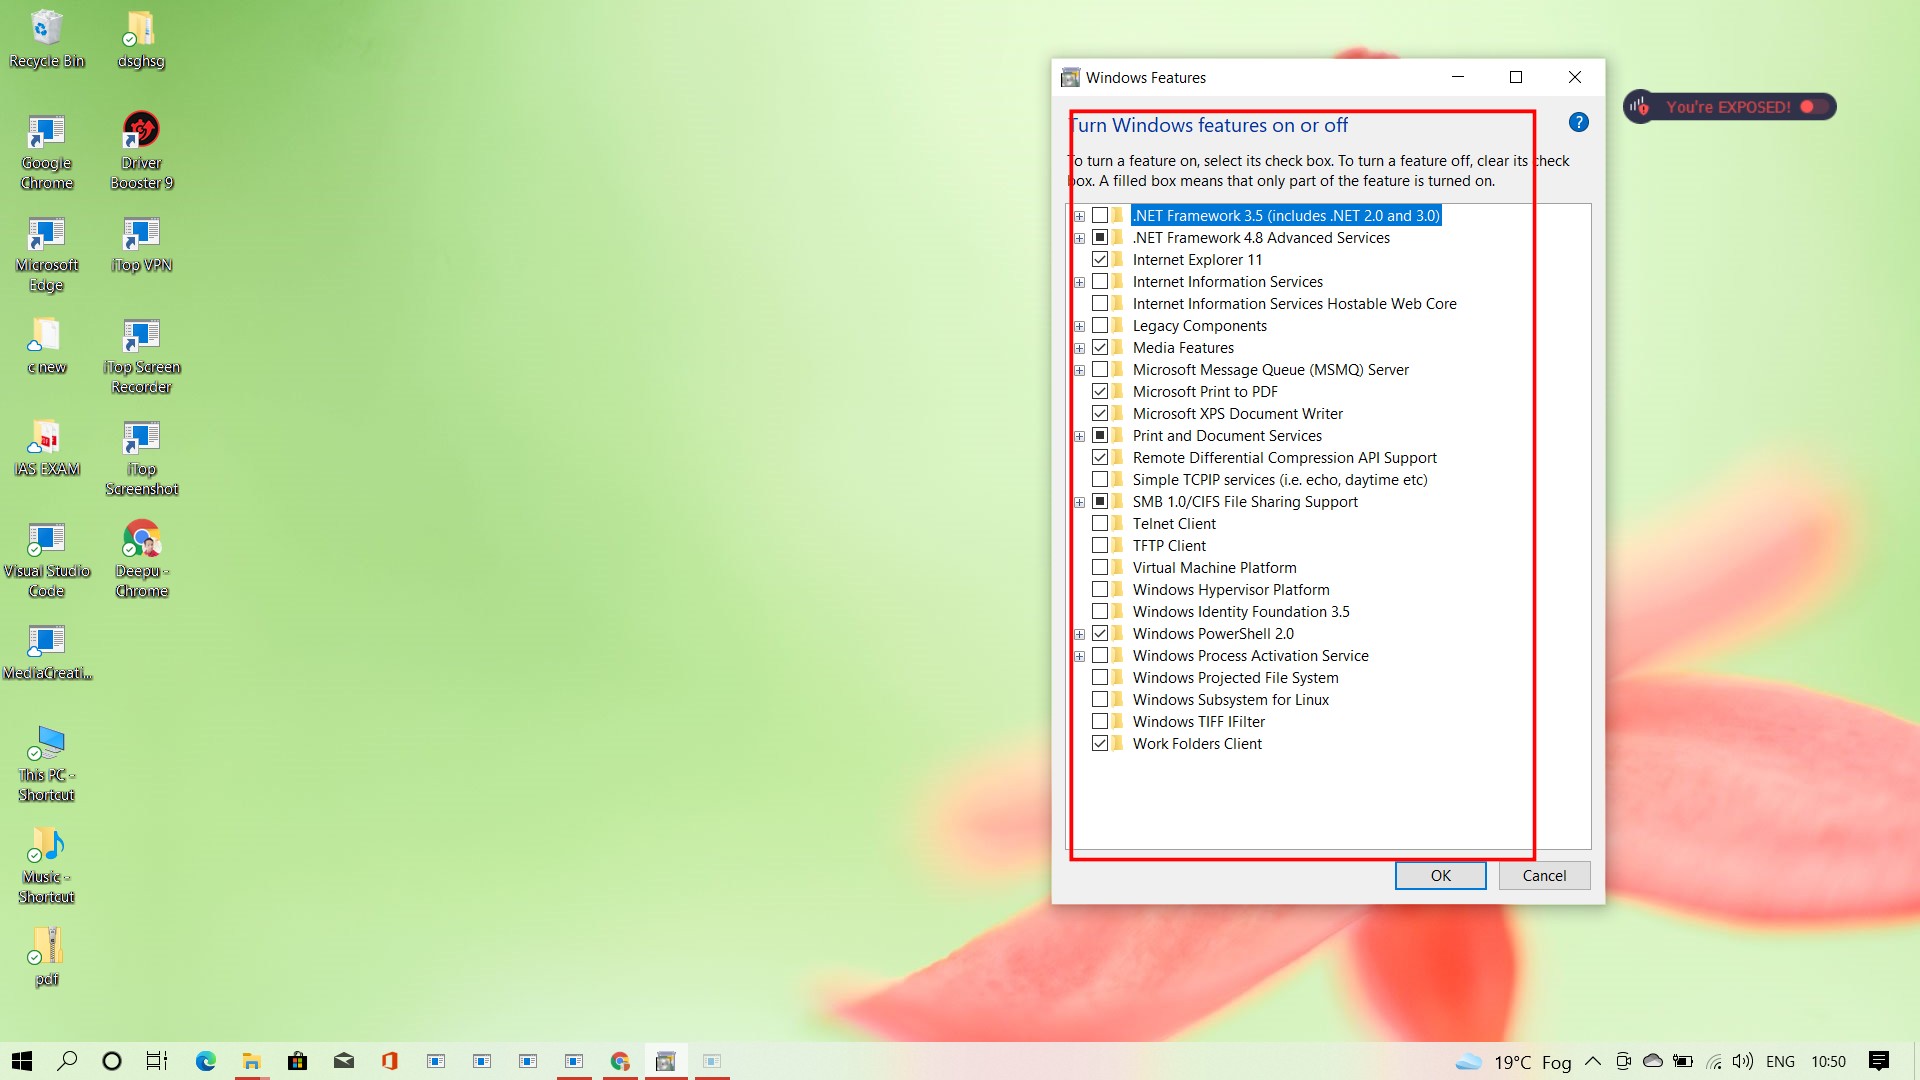Uncheck Microsoft Print to PDF

[x=1100, y=391]
